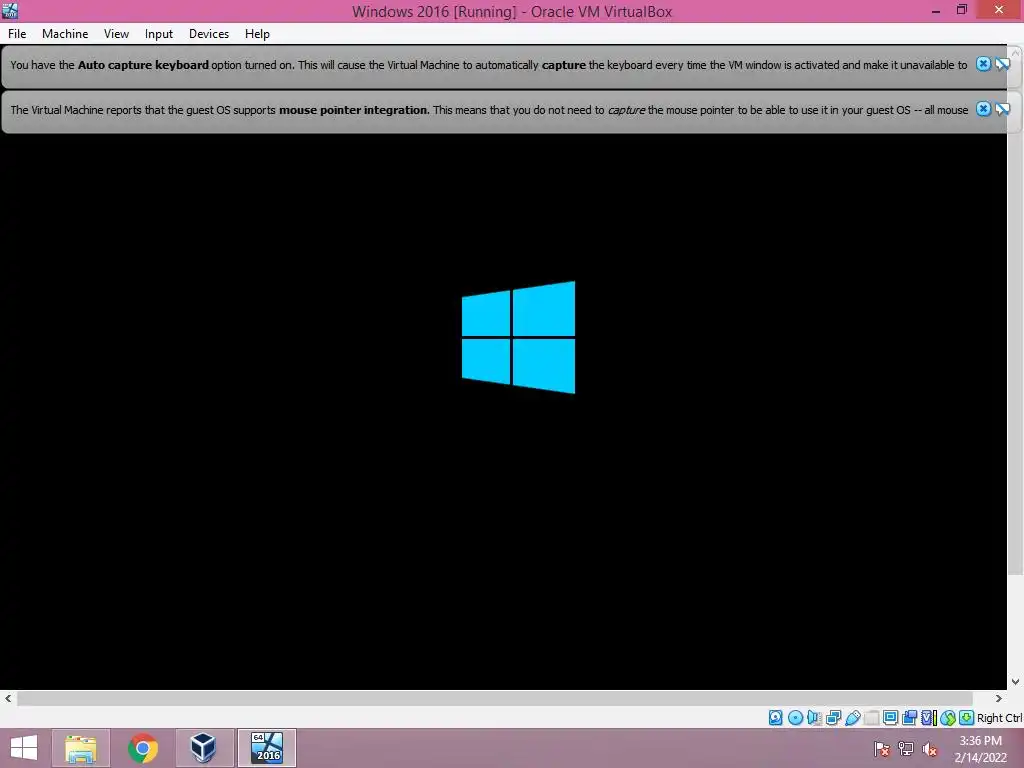This screenshot has width=1024, height=768.
Task: Click the display monitor status icon
Action: [890, 718]
